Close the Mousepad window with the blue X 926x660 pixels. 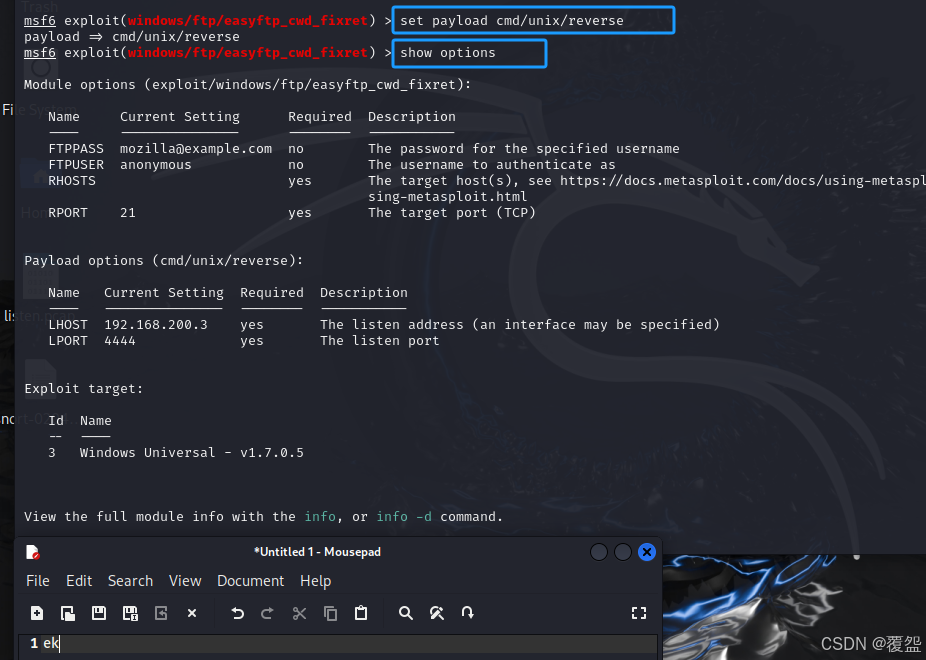[647, 552]
